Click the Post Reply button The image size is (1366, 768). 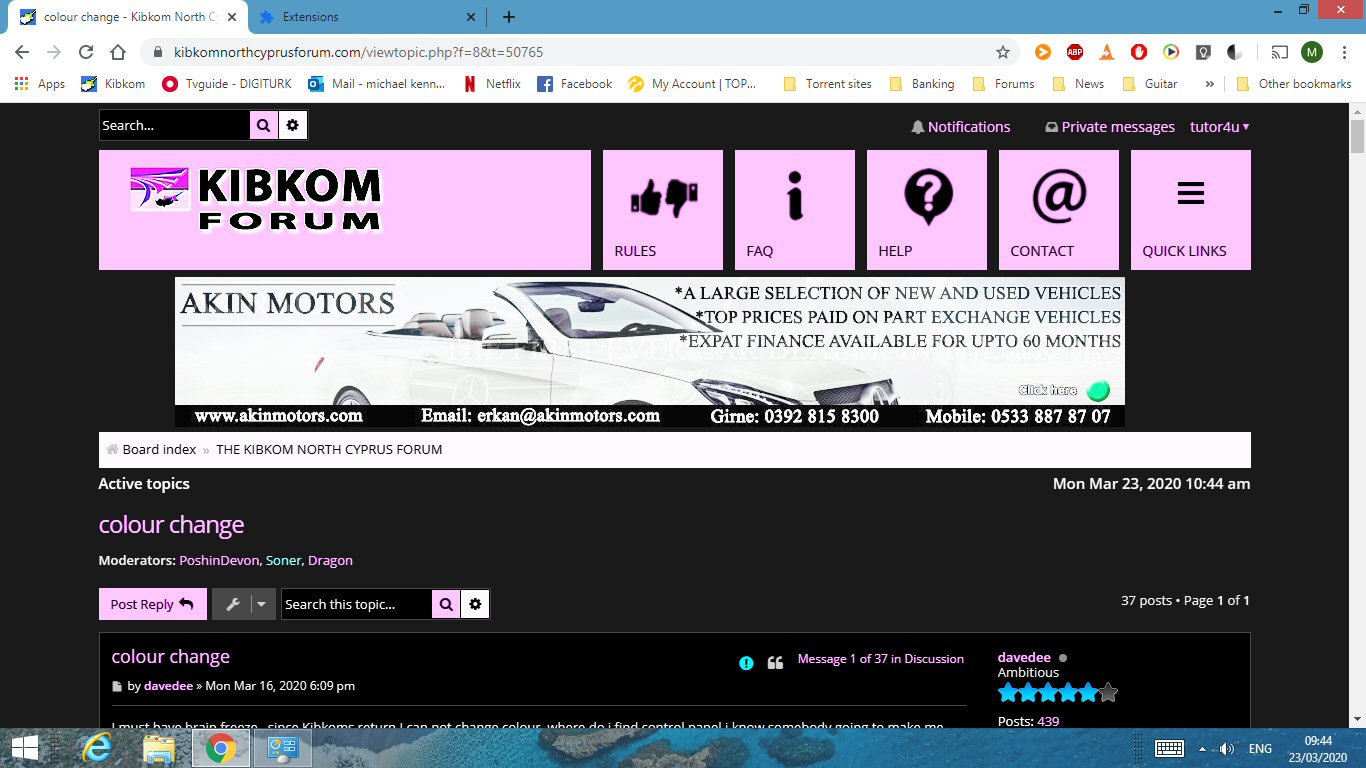click(152, 604)
